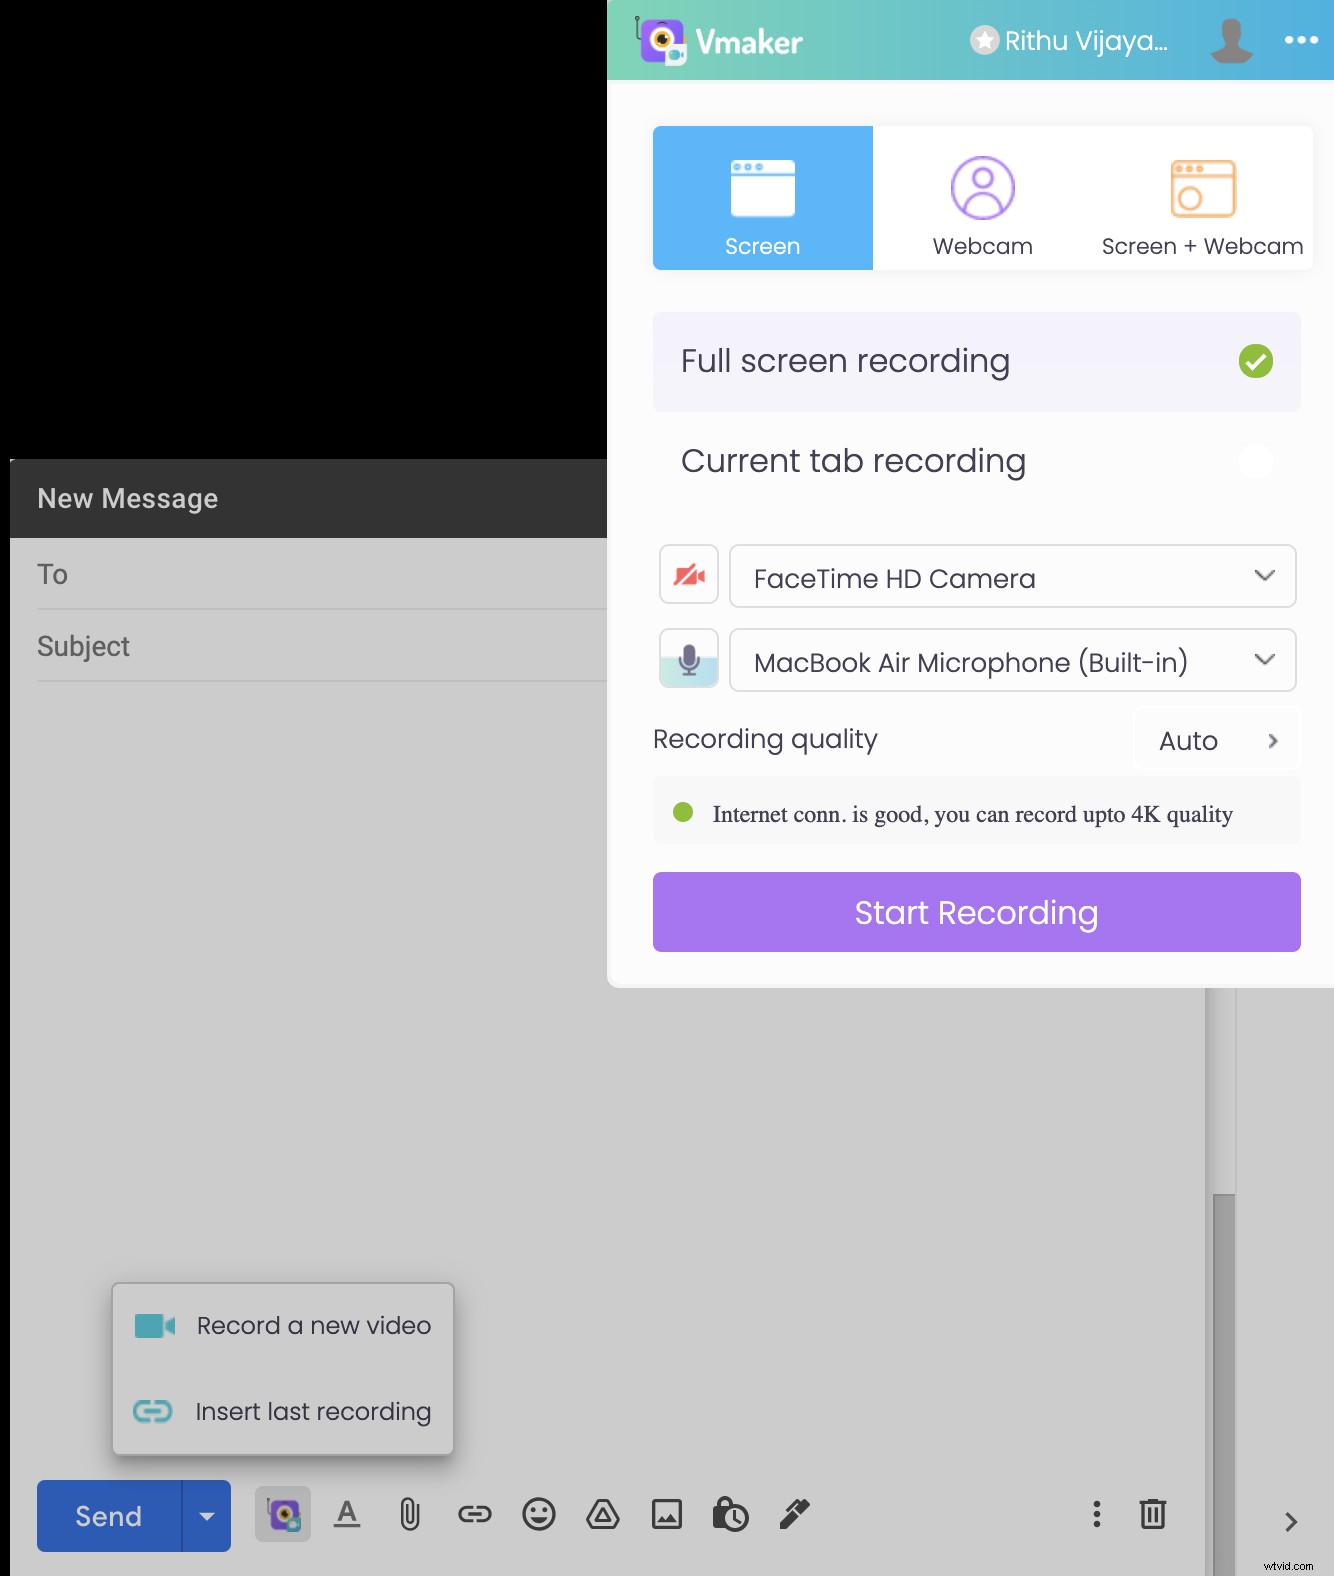Click Record a new video

[x=283, y=1326]
